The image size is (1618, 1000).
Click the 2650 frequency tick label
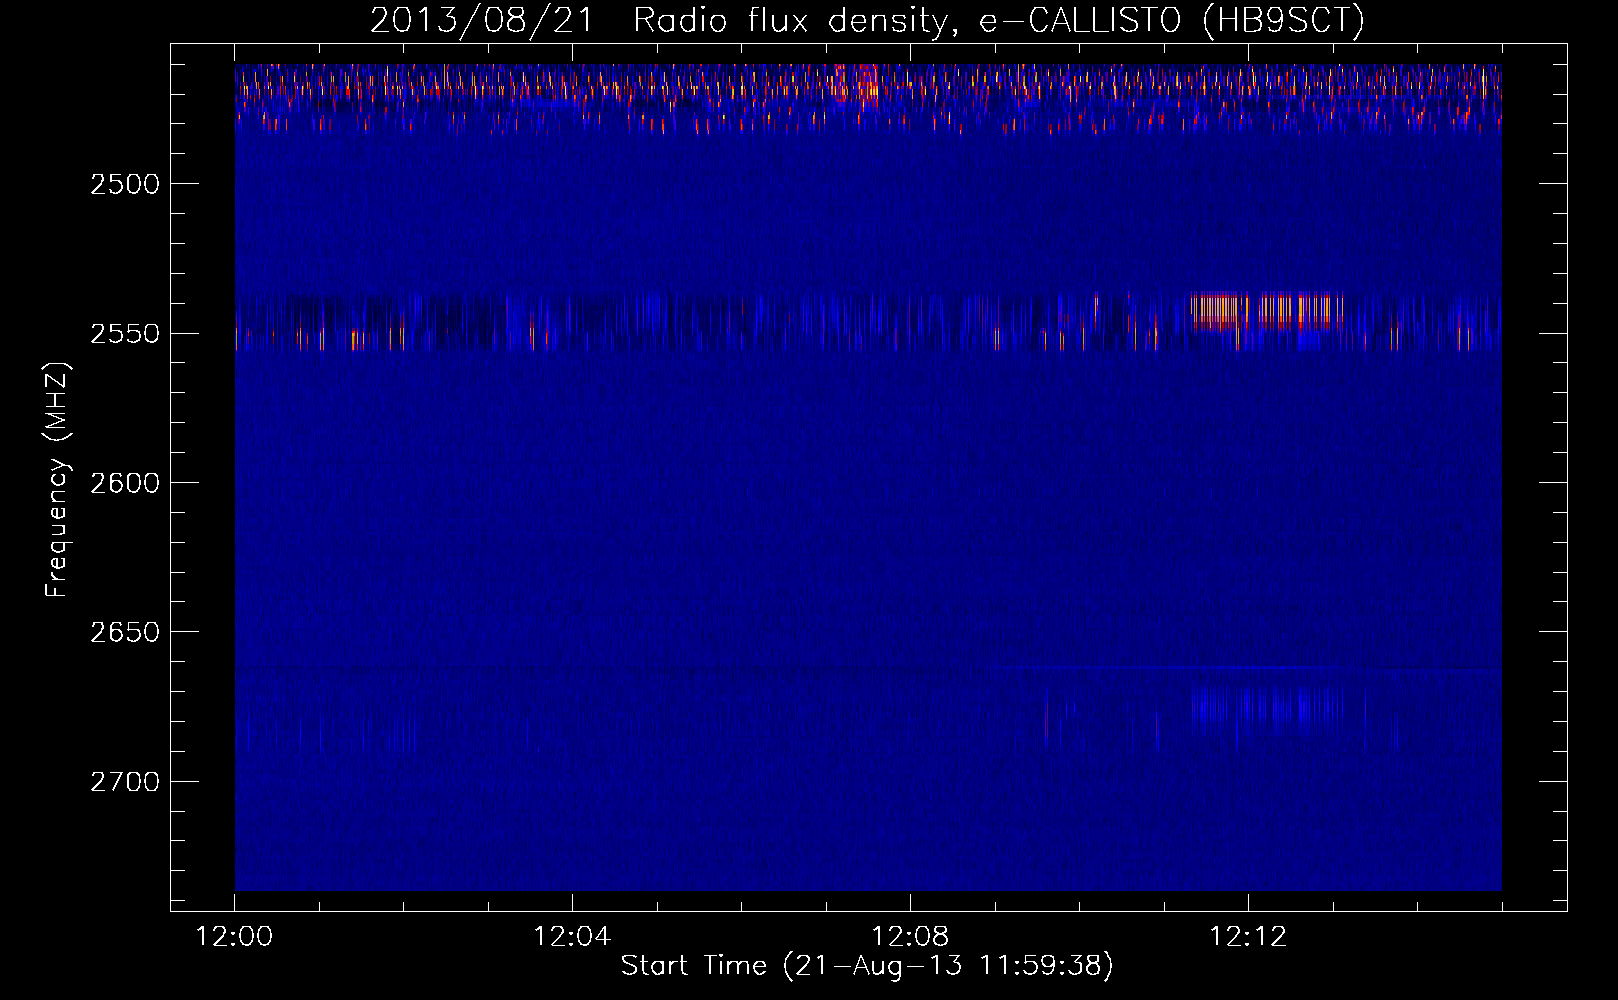tap(125, 632)
